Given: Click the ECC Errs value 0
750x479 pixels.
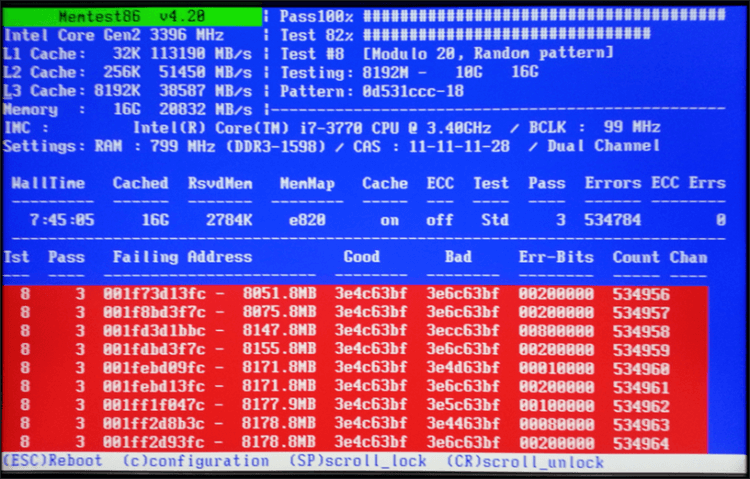Looking at the screenshot, I should 721,220.
